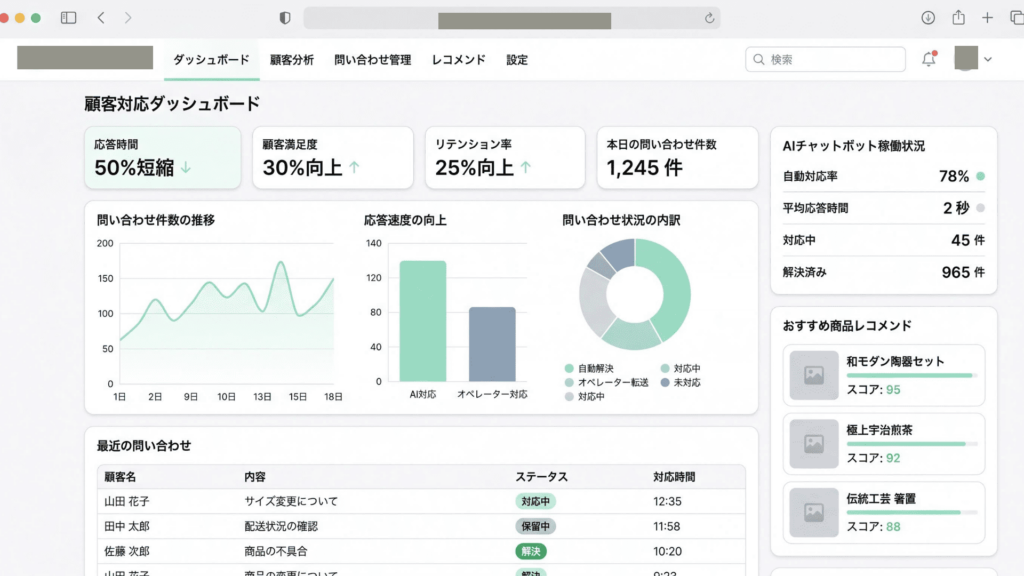
Task: Open the 問い合わせ管理 tab
Action: (x=373, y=59)
